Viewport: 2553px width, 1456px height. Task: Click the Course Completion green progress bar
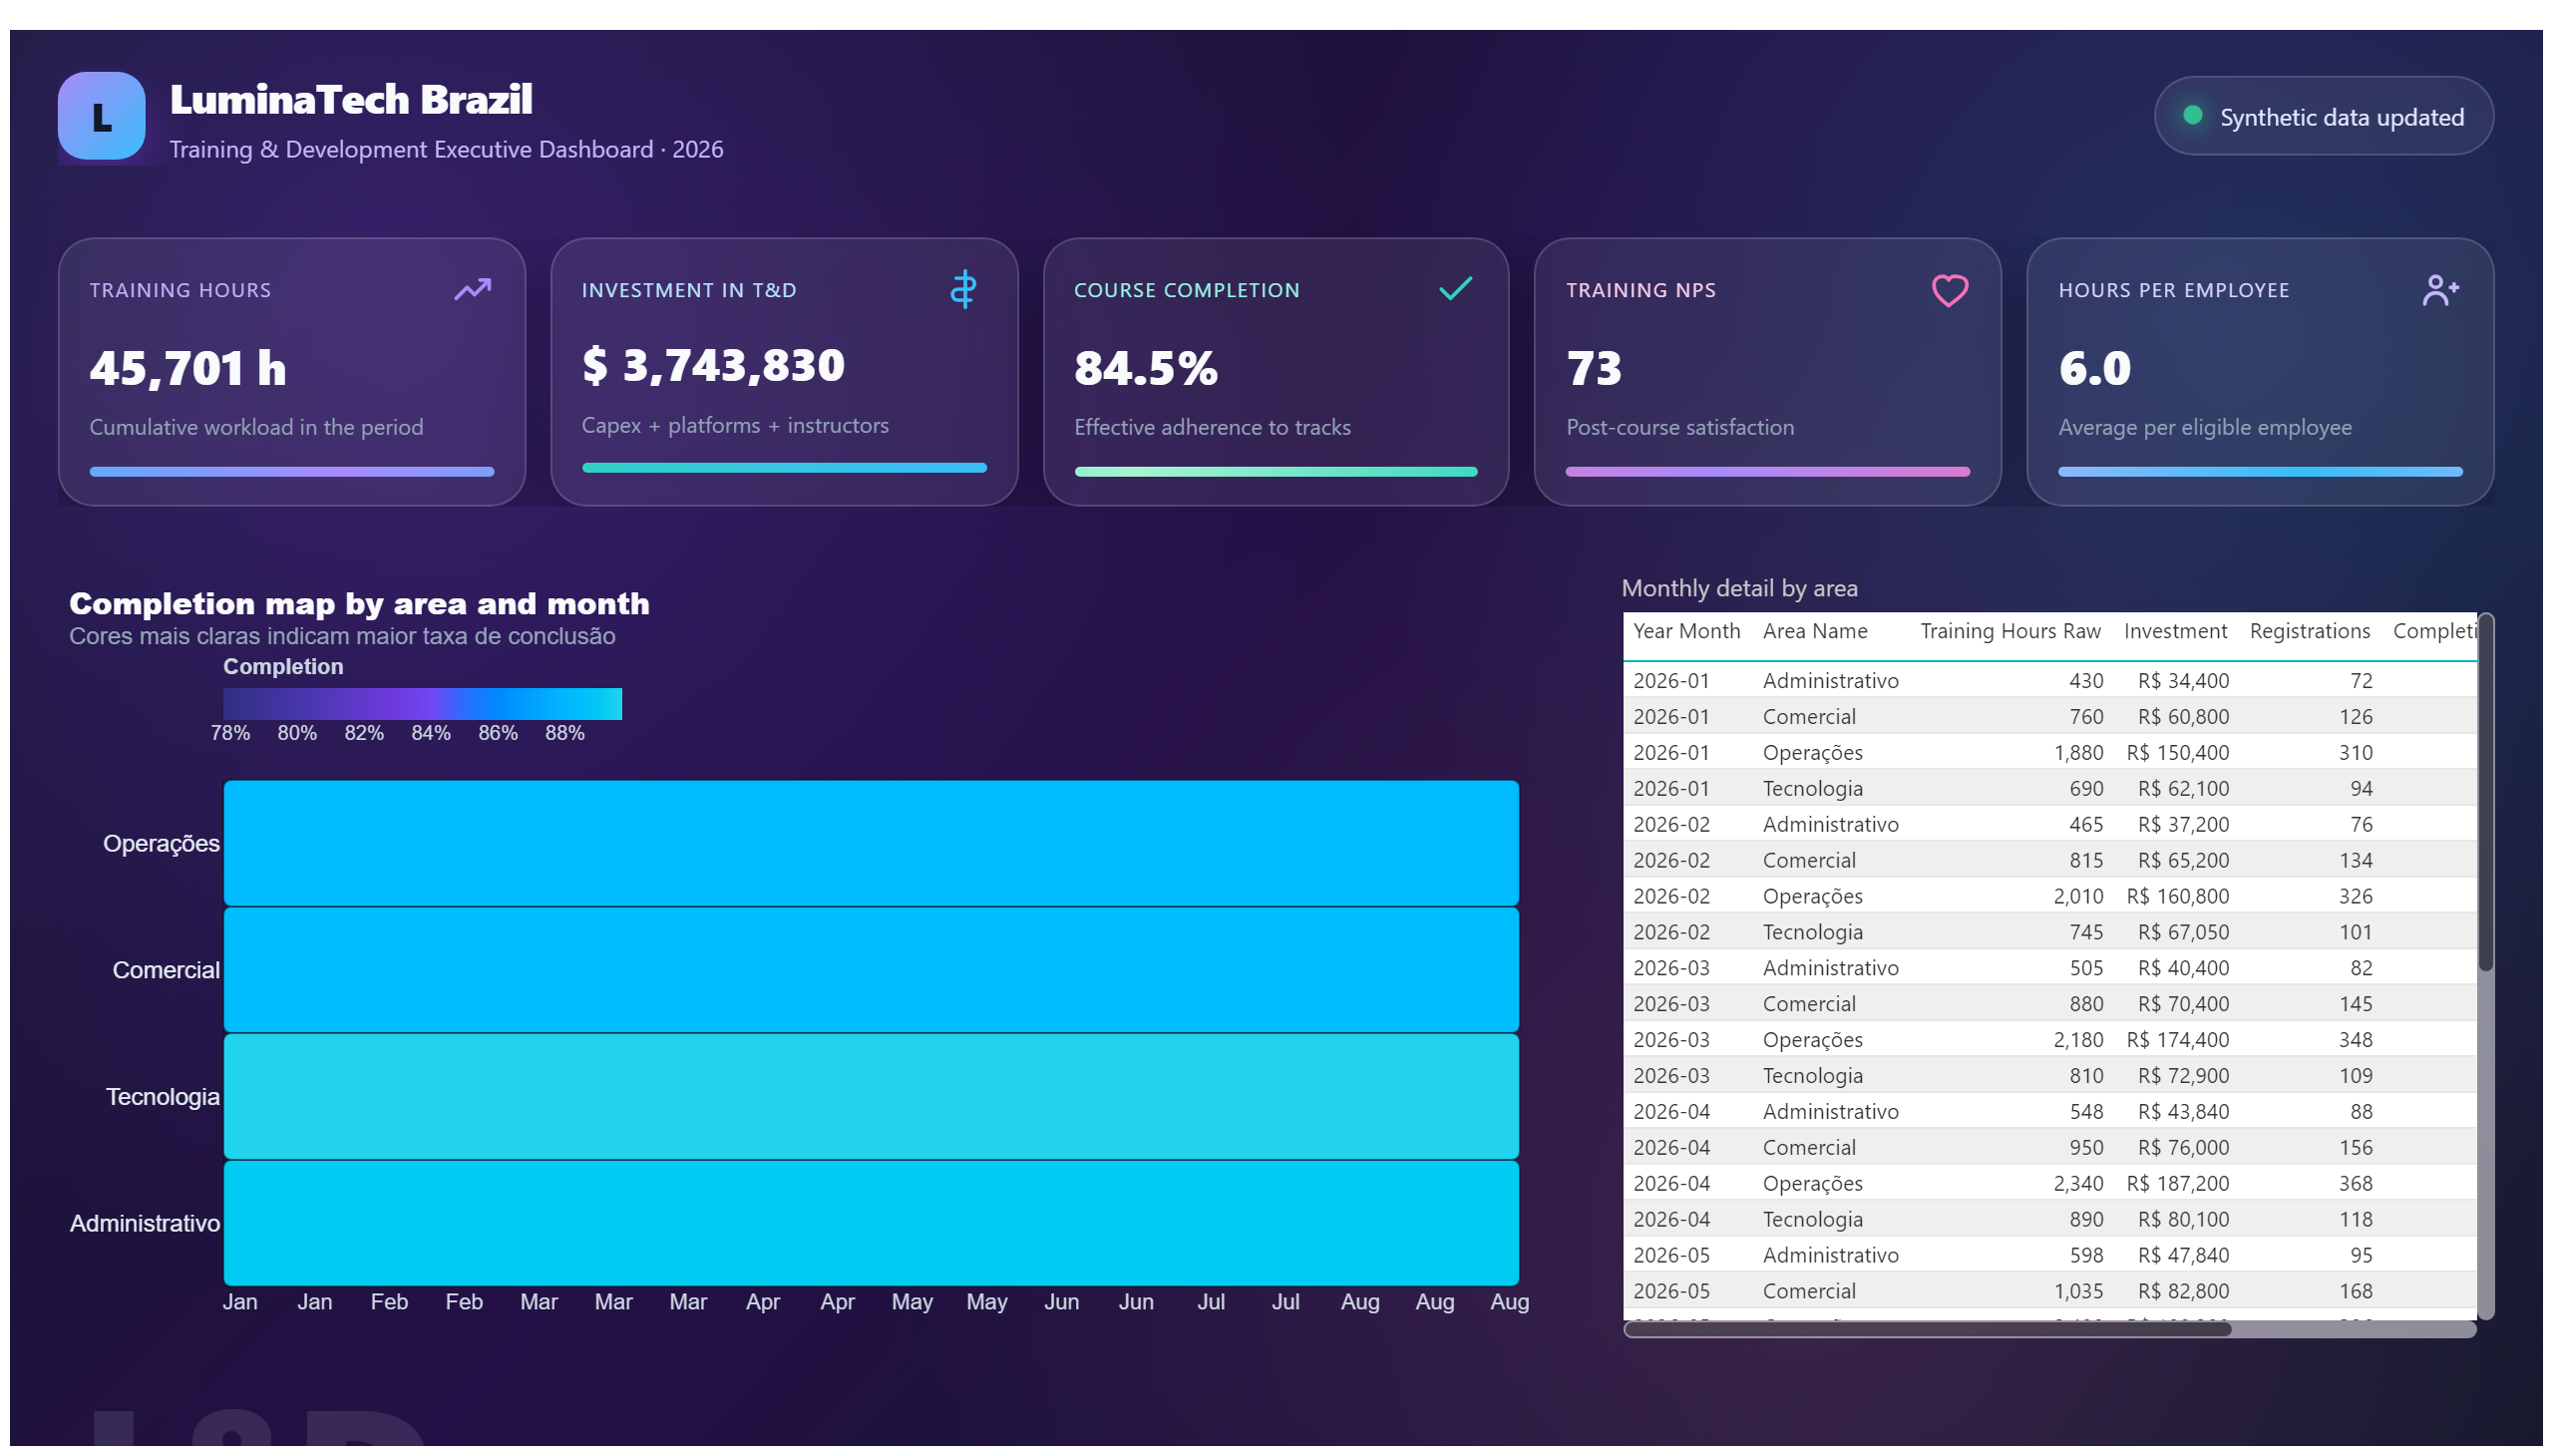tap(1275, 471)
